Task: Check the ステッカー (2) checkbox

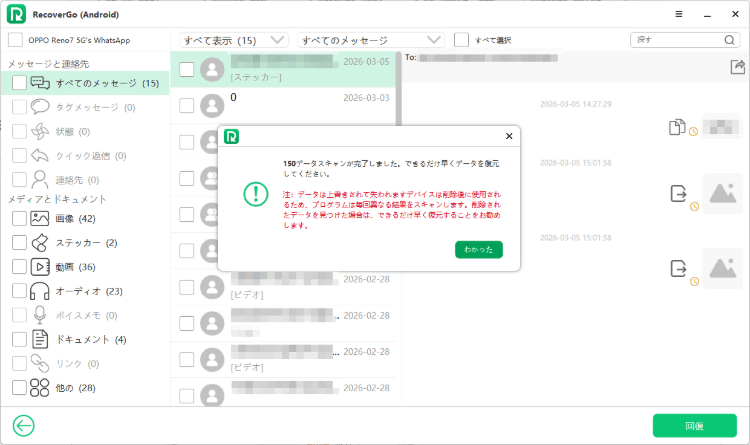Action: (19, 242)
